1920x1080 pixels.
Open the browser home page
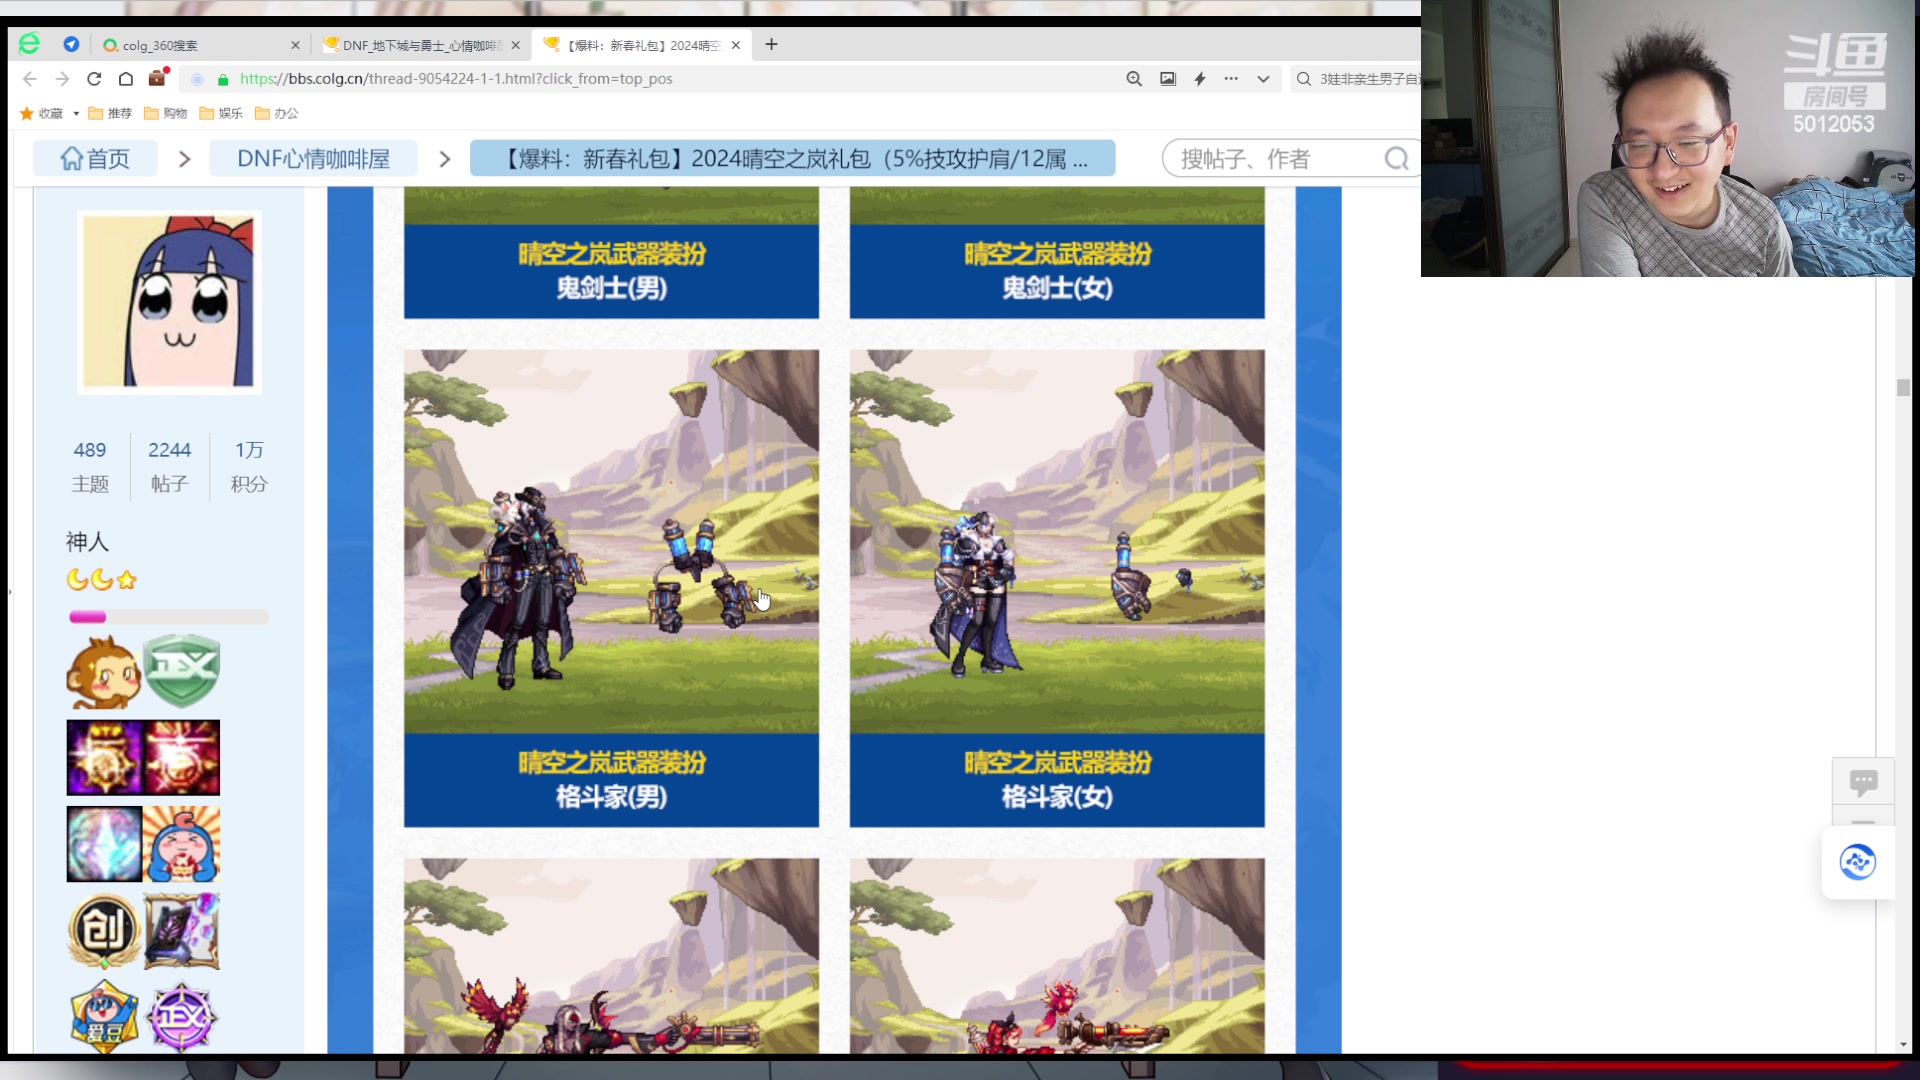[x=126, y=79]
